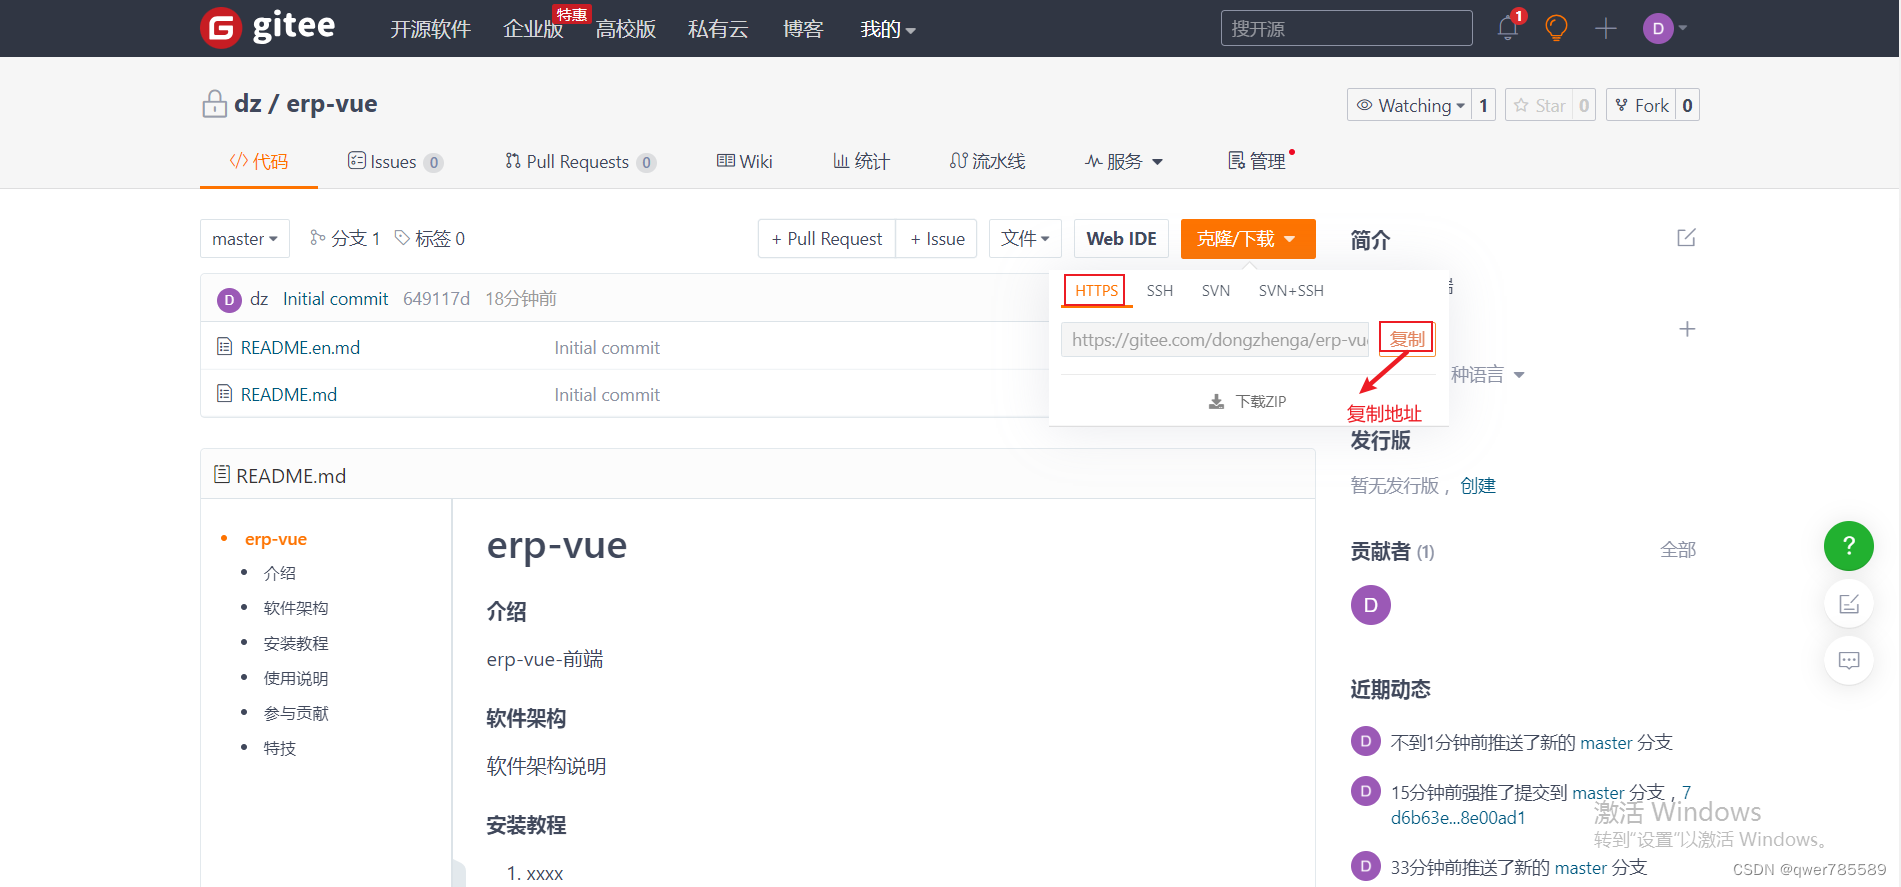This screenshot has height=887, width=1901.
Task: Click the avatar beside 15分钟前强推 activity
Action: point(1366,791)
